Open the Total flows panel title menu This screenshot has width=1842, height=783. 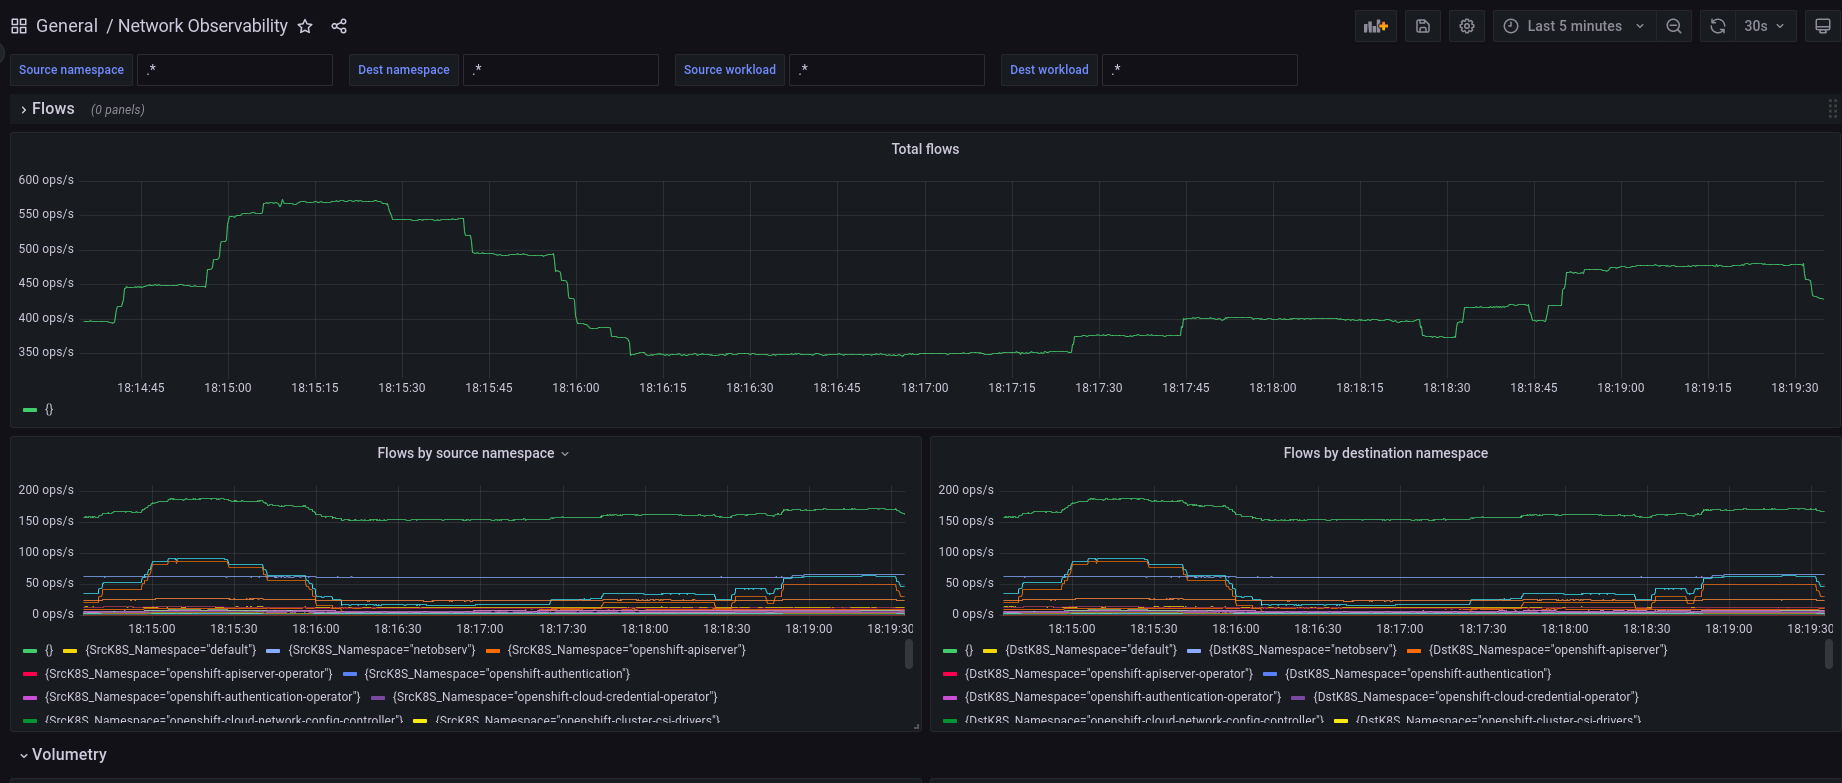925,149
